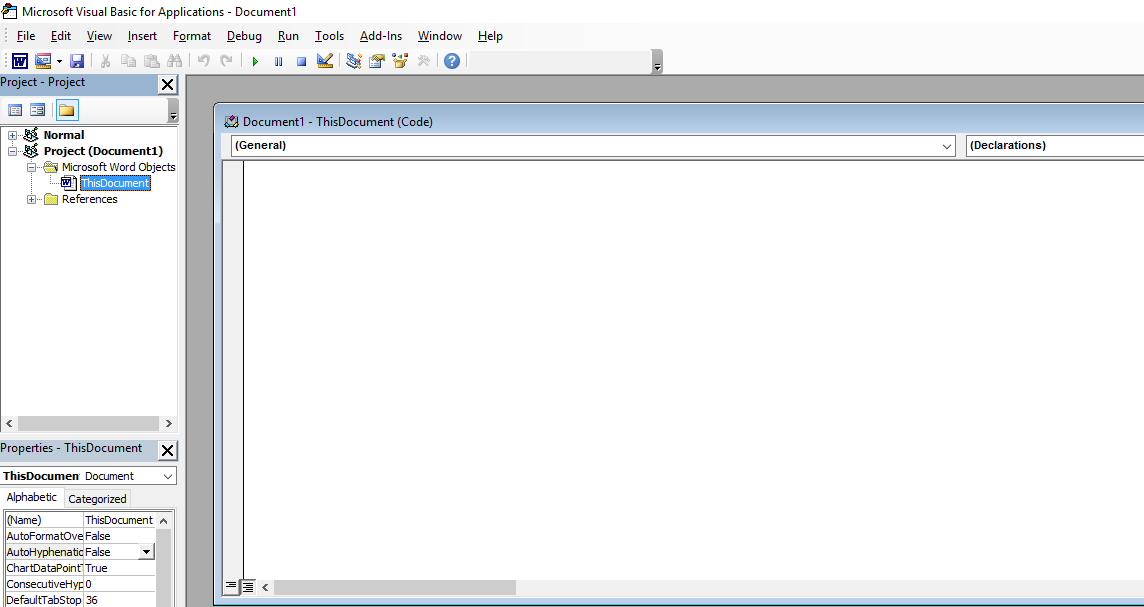Close the Project Explorer panel
The height and width of the screenshot is (607, 1144).
point(168,85)
